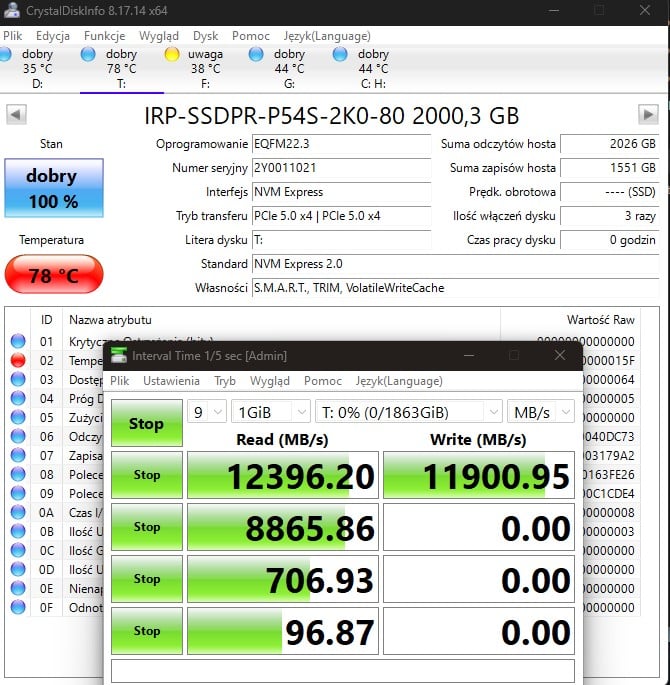This screenshot has height=685, width=670.
Task: Open the Funkcje menu in CrystalDiskInfo
Action: (x=104, y=35)
